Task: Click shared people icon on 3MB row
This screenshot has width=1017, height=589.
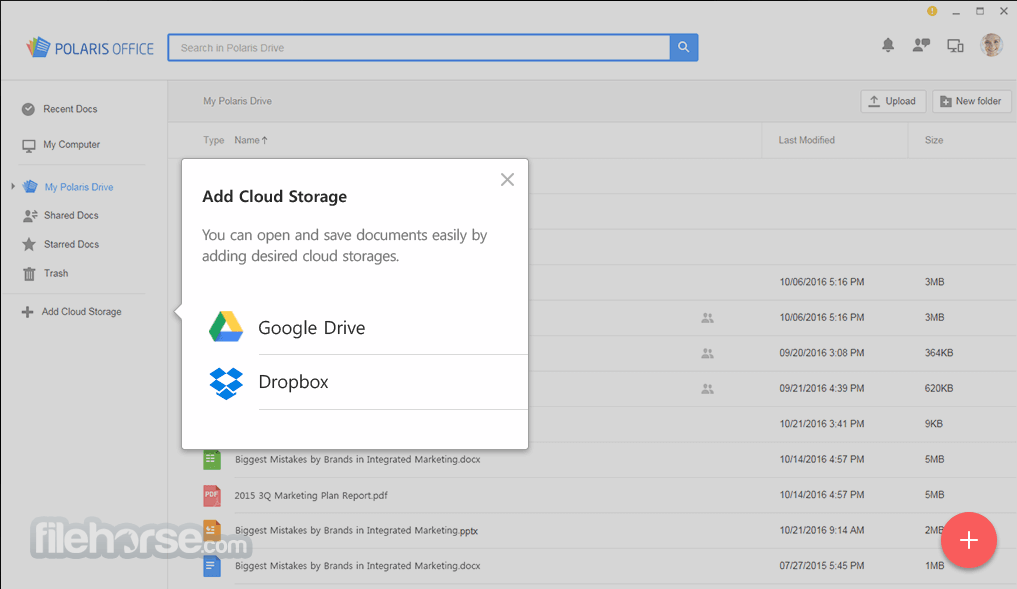Action: tap(707, 318)
